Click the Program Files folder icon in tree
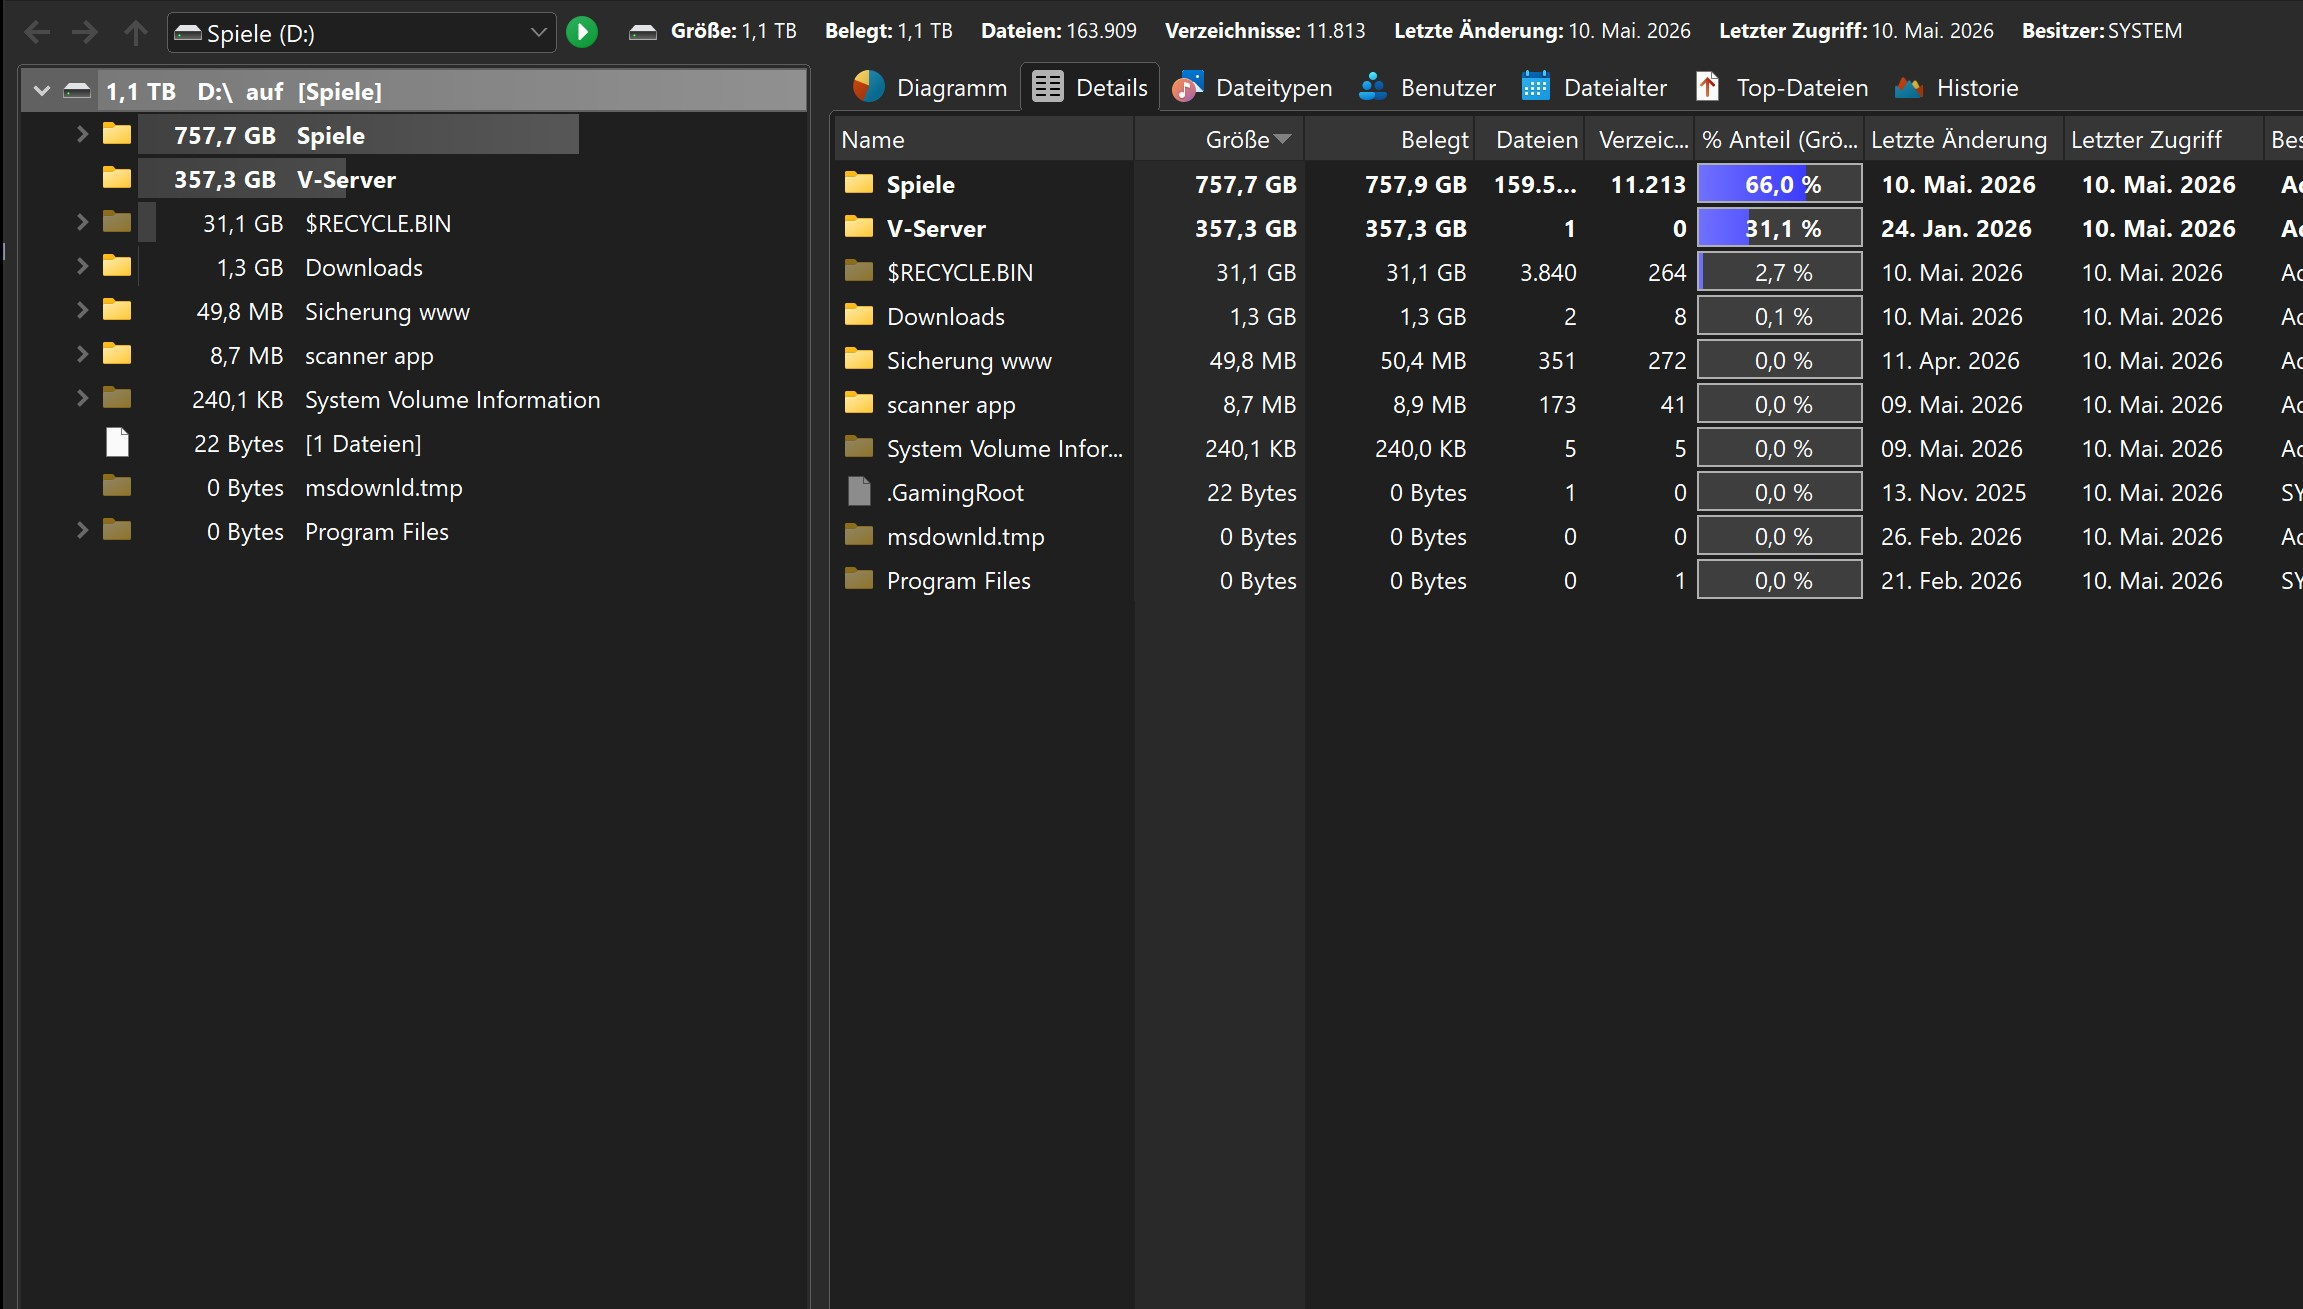The image size is (2303, 1309). click(x=117, y=530)
